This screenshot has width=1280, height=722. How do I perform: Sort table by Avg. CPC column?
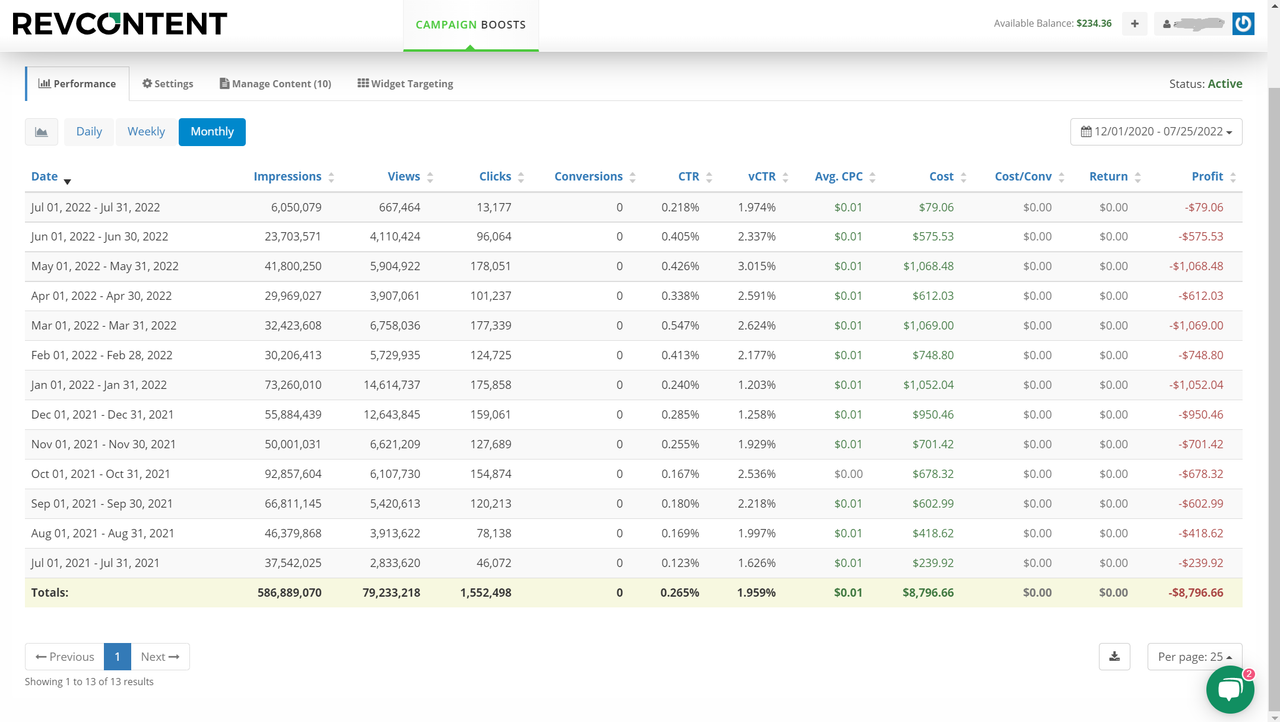845,177
